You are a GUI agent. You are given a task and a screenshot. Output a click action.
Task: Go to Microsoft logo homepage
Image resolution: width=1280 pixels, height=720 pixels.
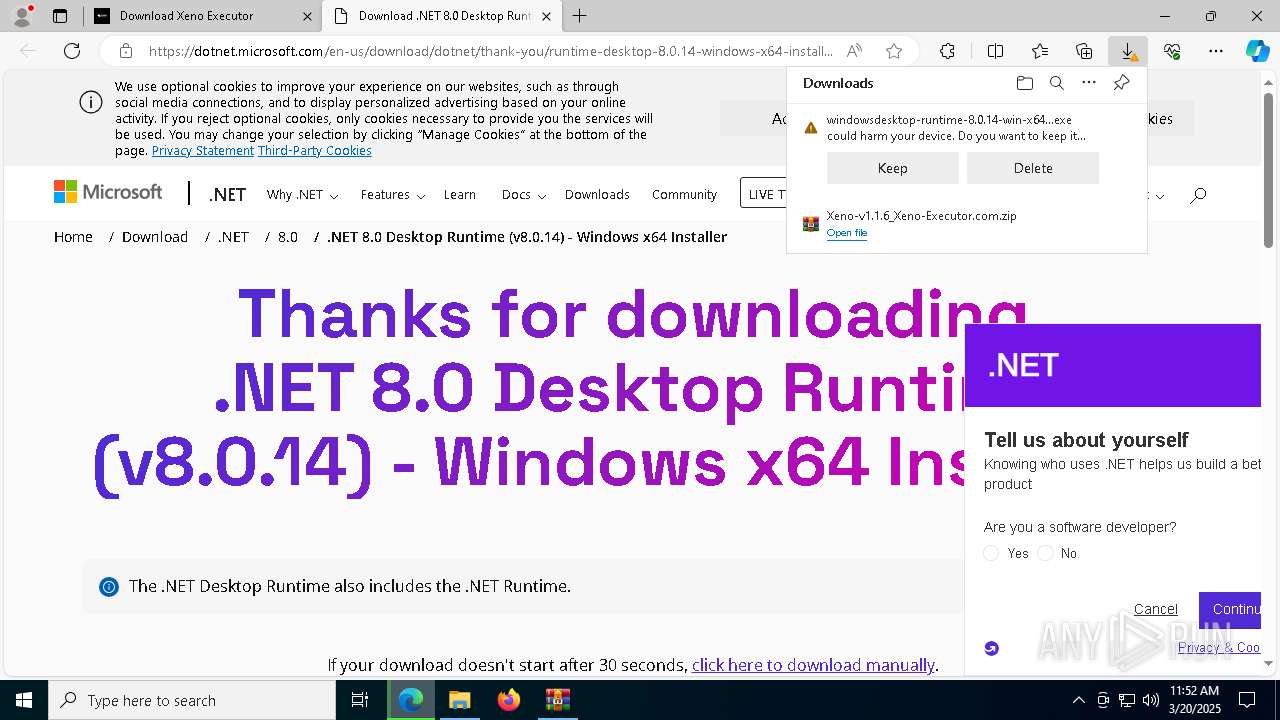[108, 192]
